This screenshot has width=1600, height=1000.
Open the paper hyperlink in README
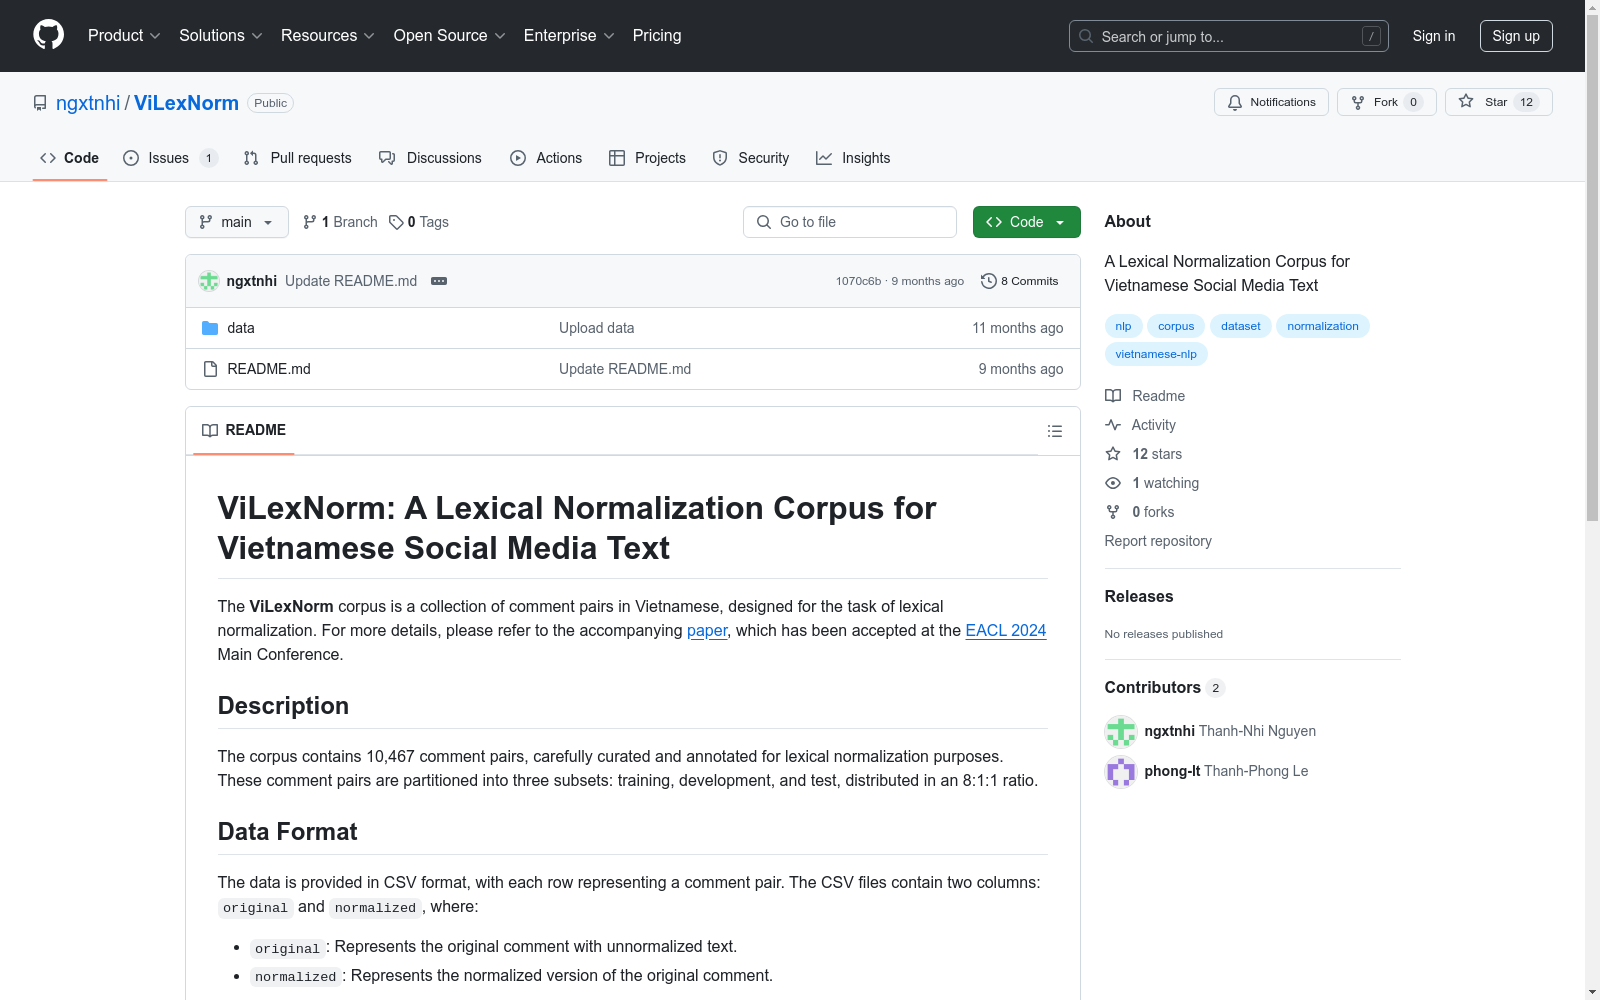[x=707, y=630]
